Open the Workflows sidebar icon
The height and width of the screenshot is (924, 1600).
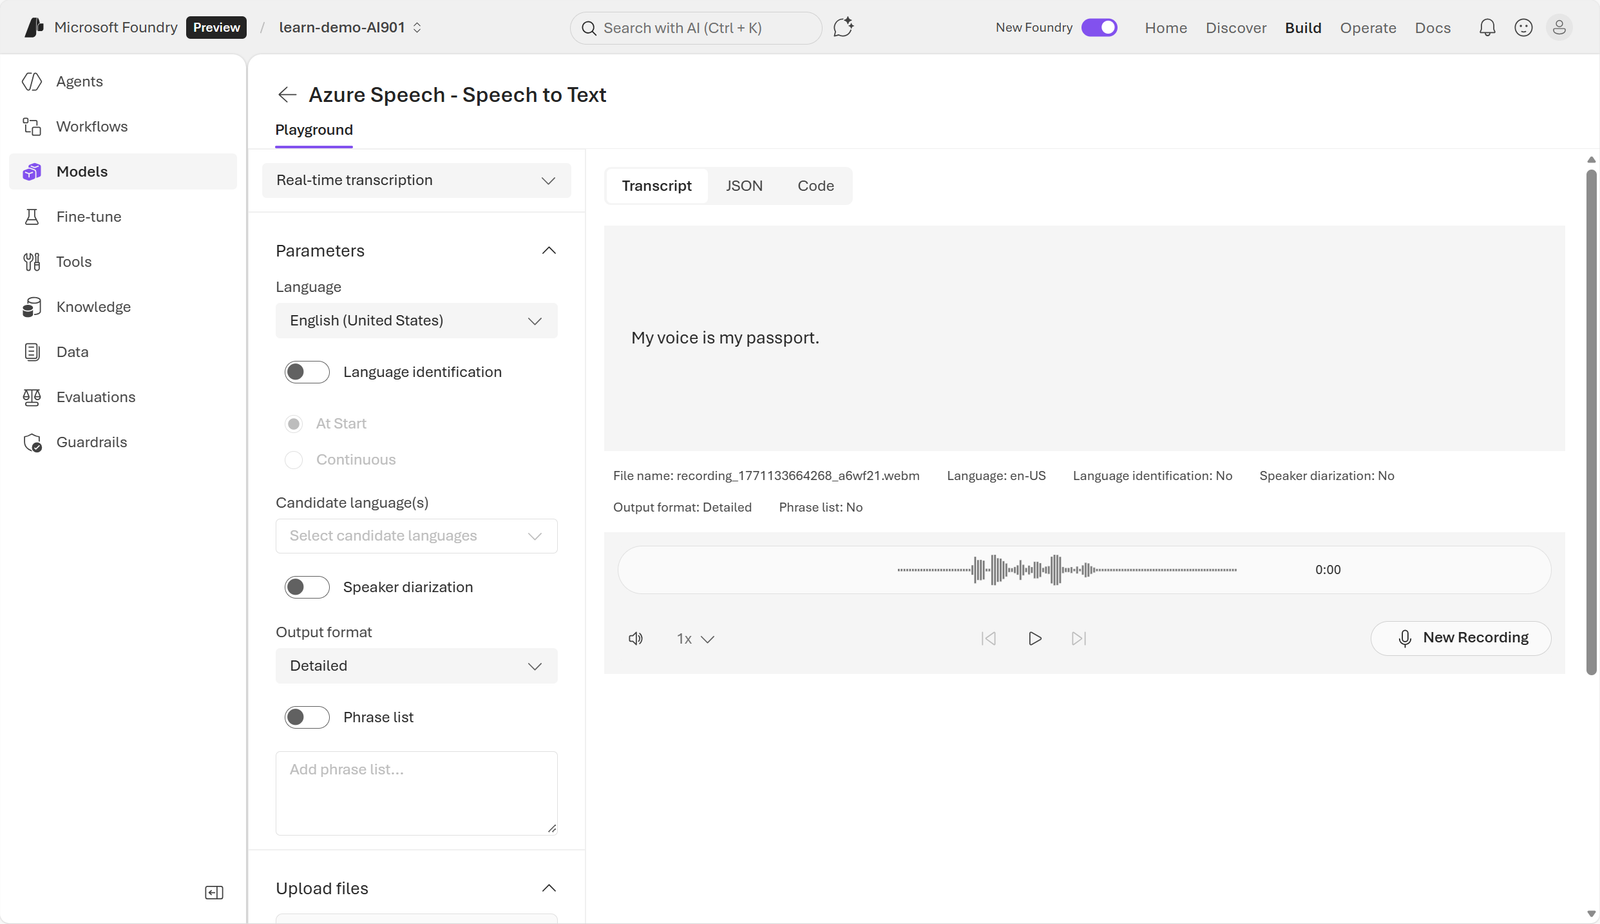click(x=32, y=126)
